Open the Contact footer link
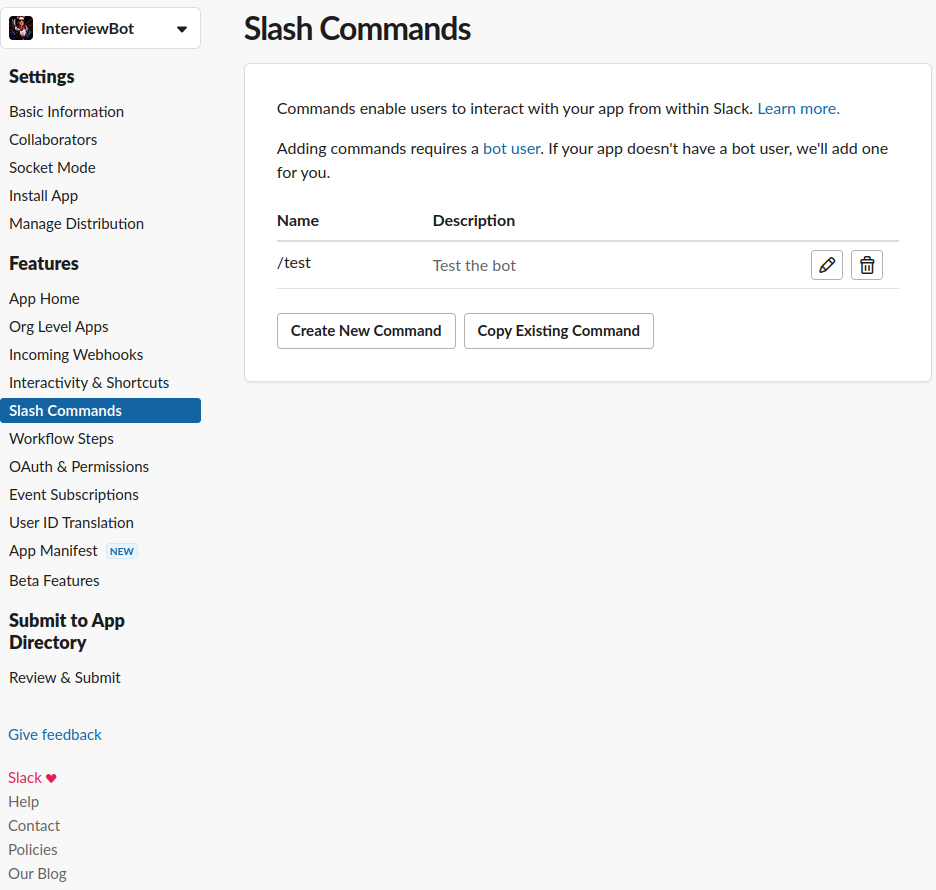Viewport: 936px width, 890px height. point(34,826)
